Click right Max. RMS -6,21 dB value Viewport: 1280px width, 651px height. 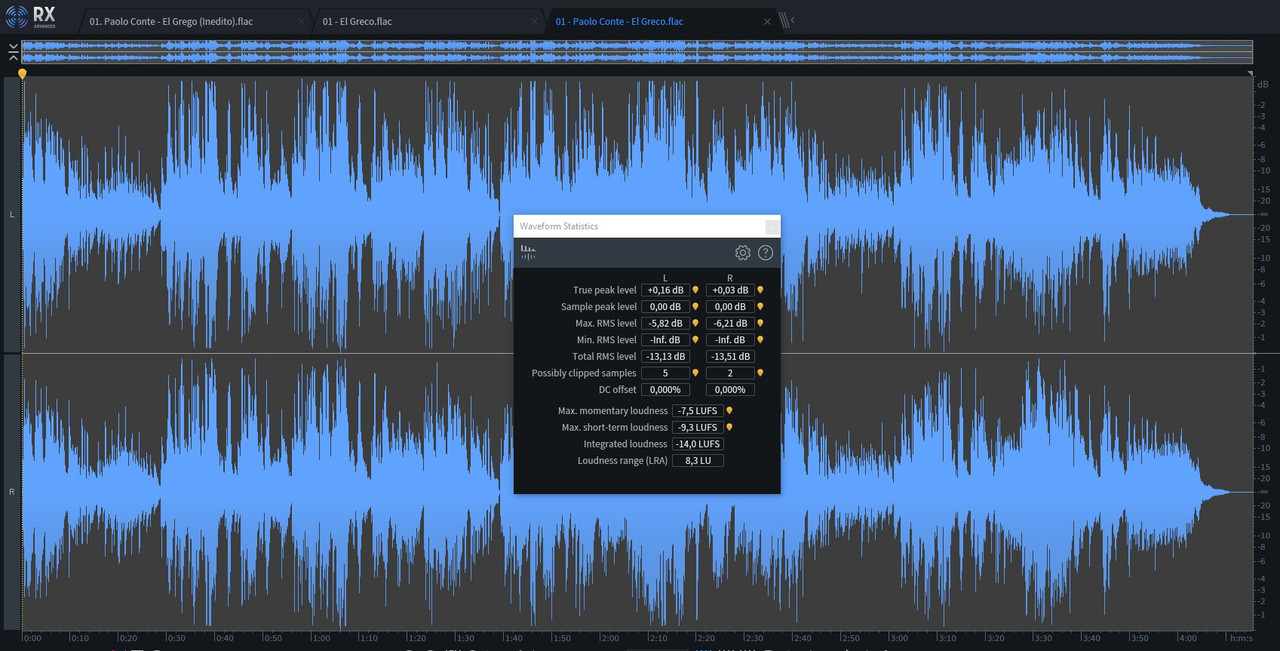pos(730,323)
